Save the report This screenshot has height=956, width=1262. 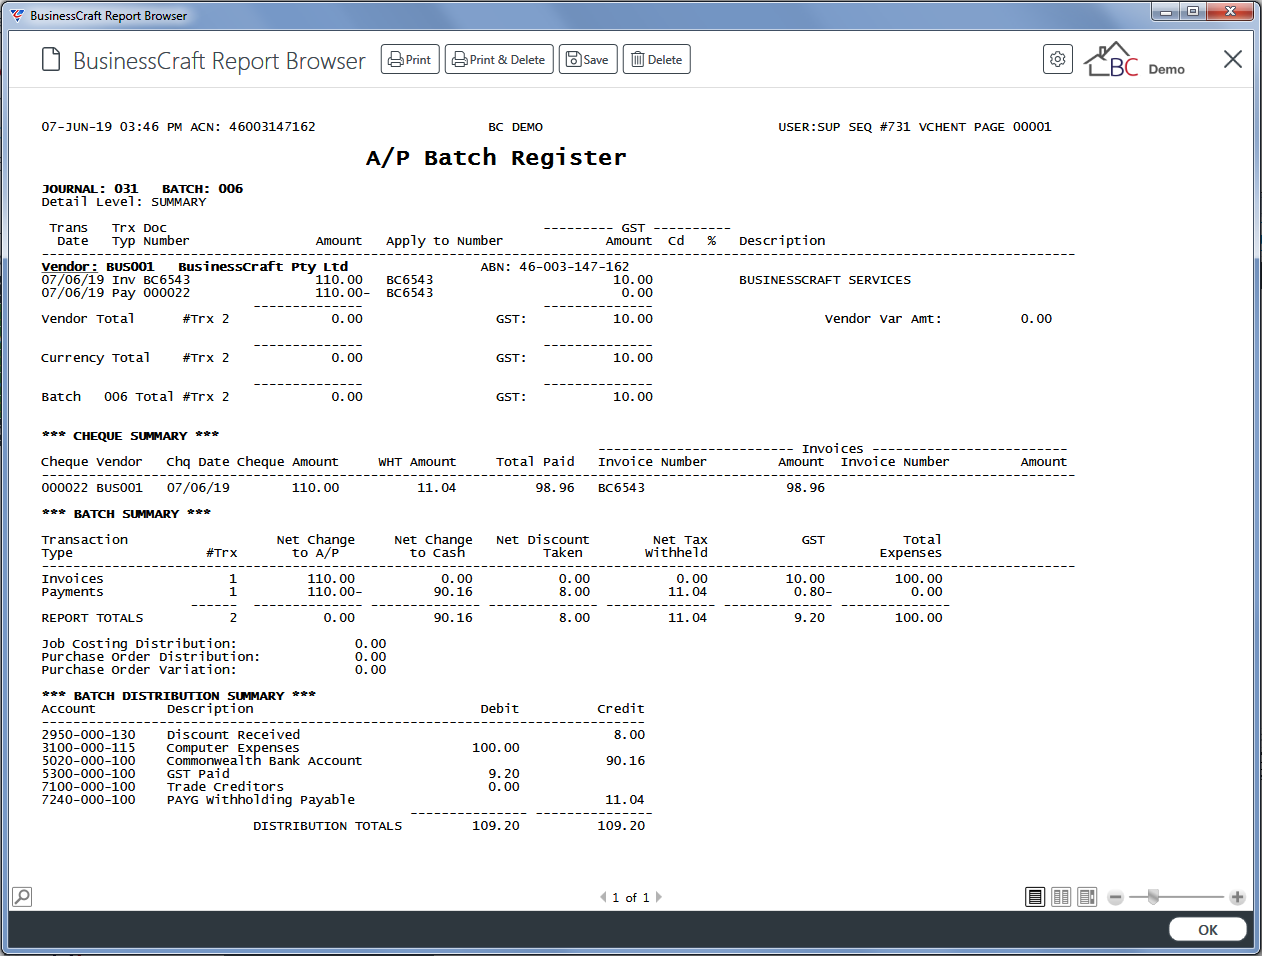click(x=588, y=60)
